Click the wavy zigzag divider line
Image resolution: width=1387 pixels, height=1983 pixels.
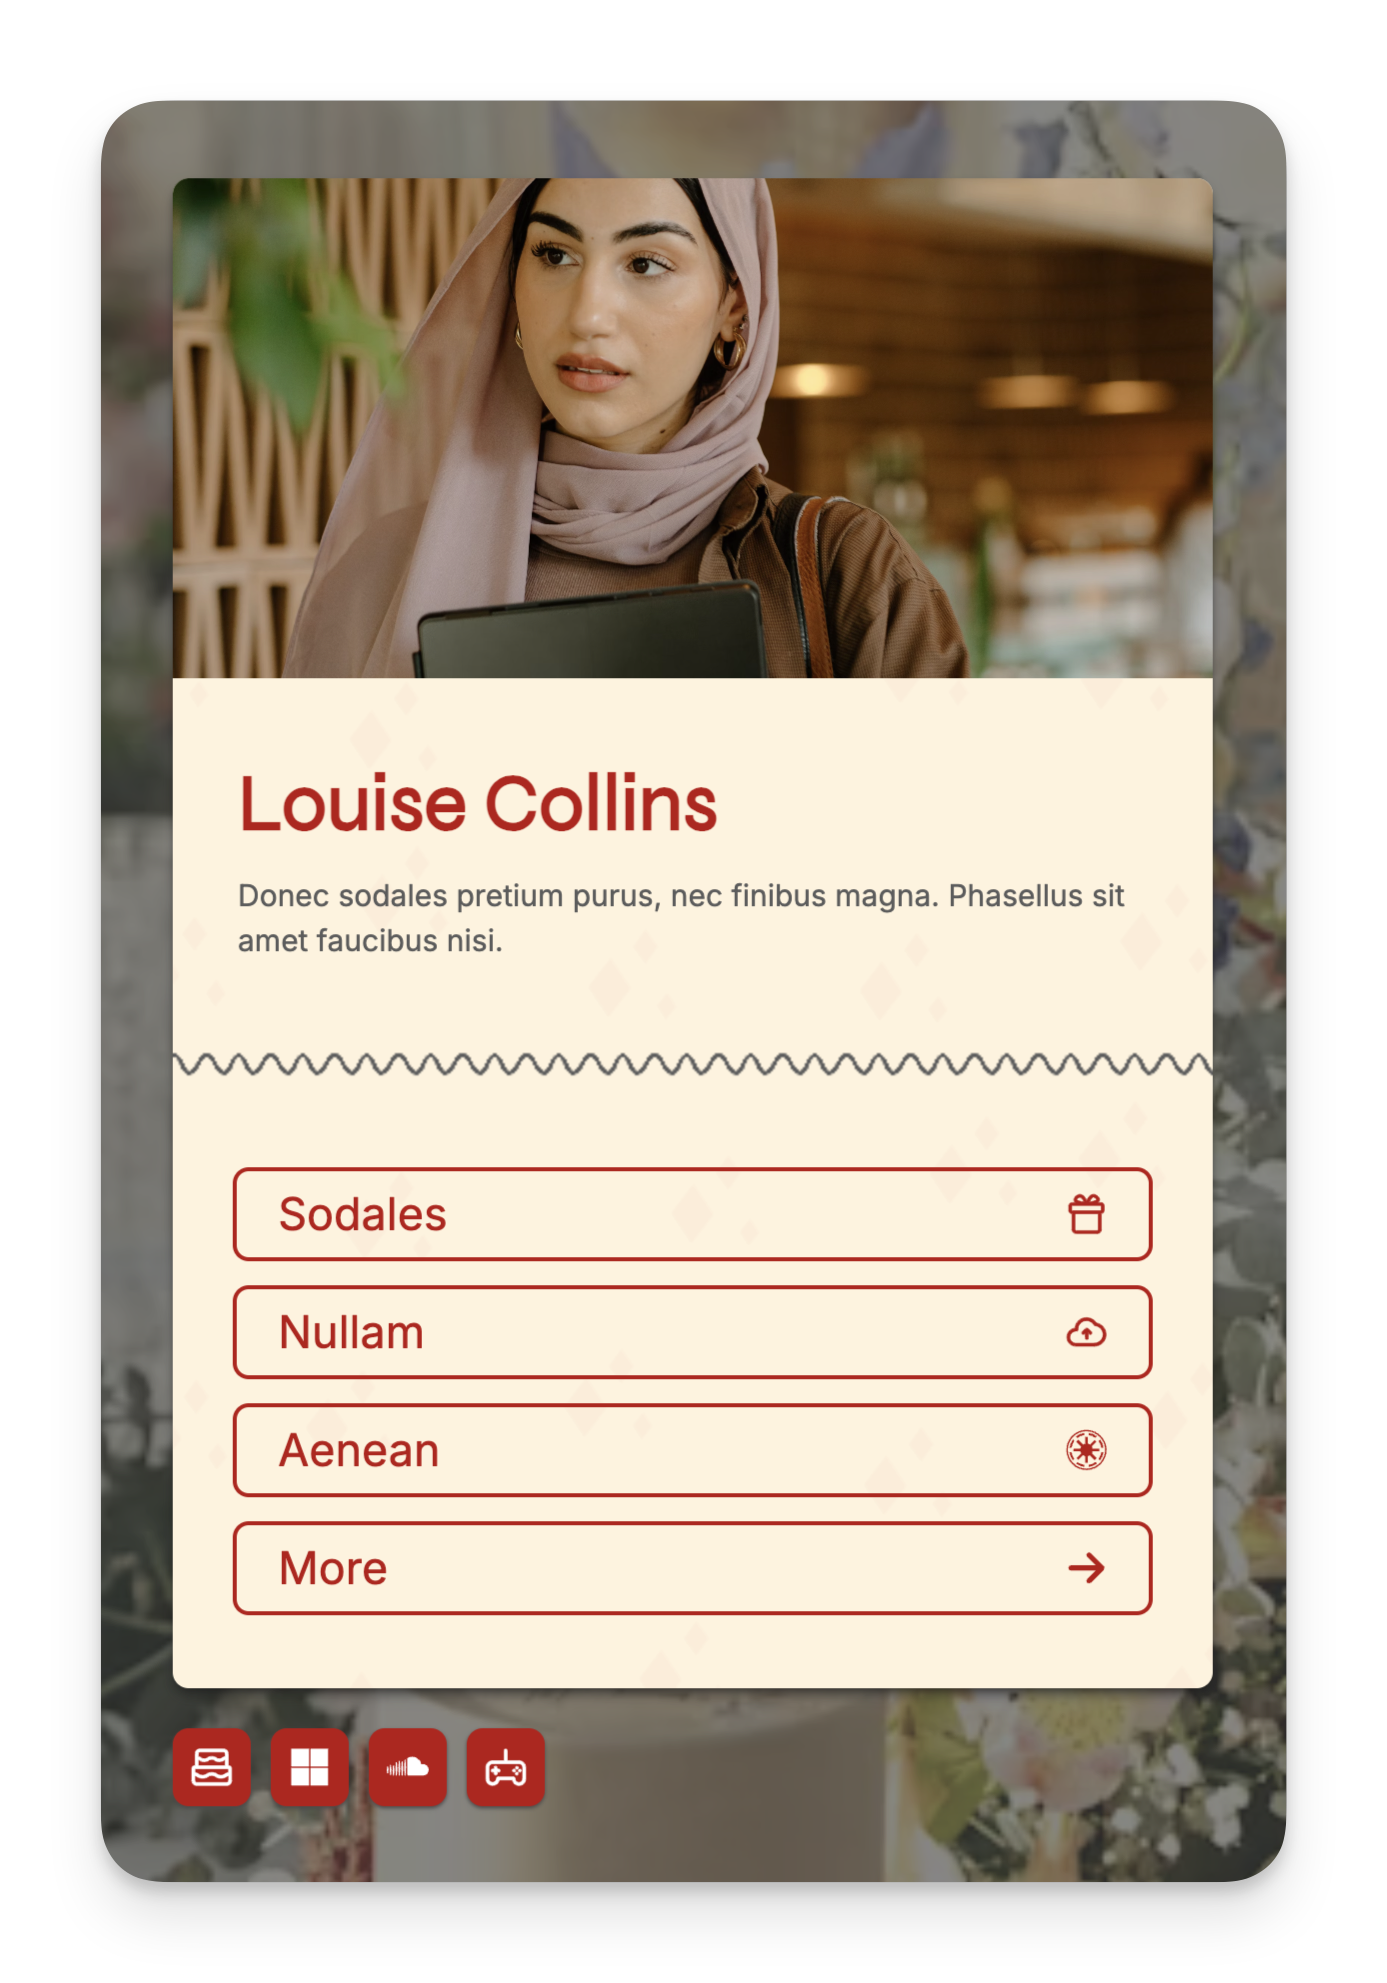click(x=692, y=1064)
